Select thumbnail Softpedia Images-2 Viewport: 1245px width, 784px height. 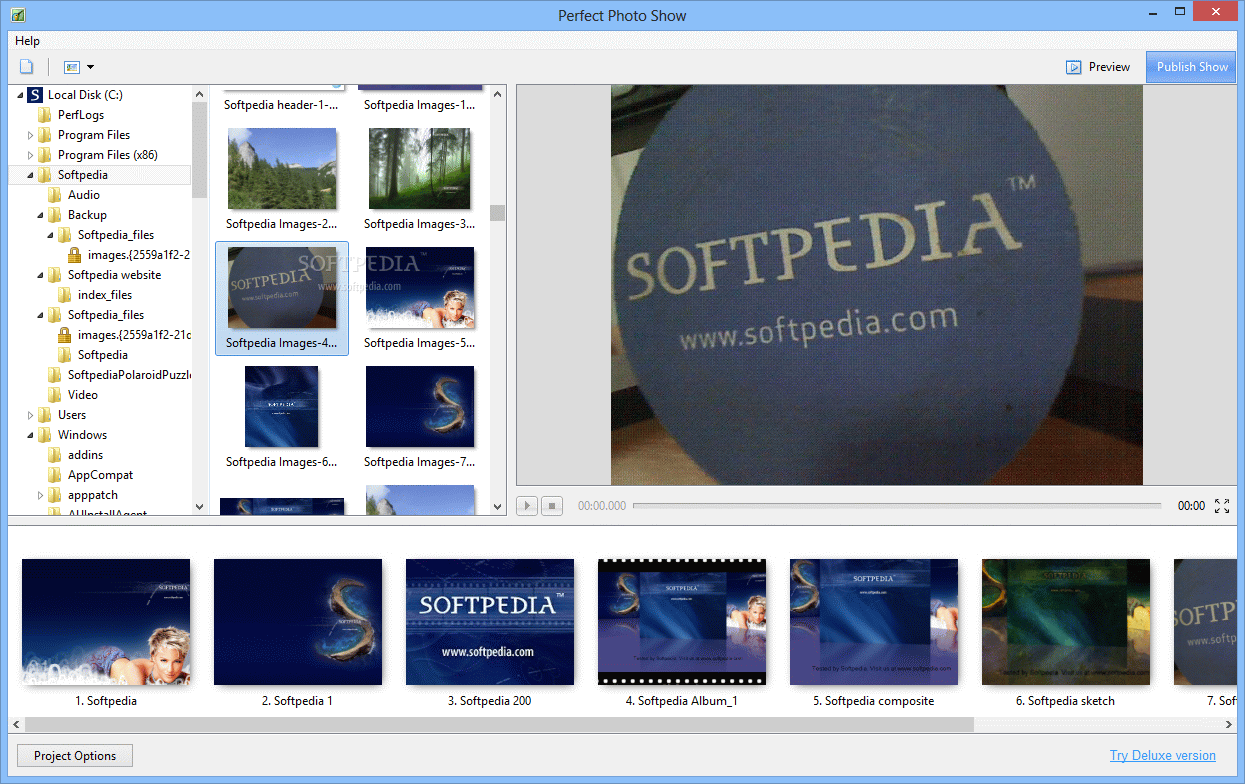point(281,169)
